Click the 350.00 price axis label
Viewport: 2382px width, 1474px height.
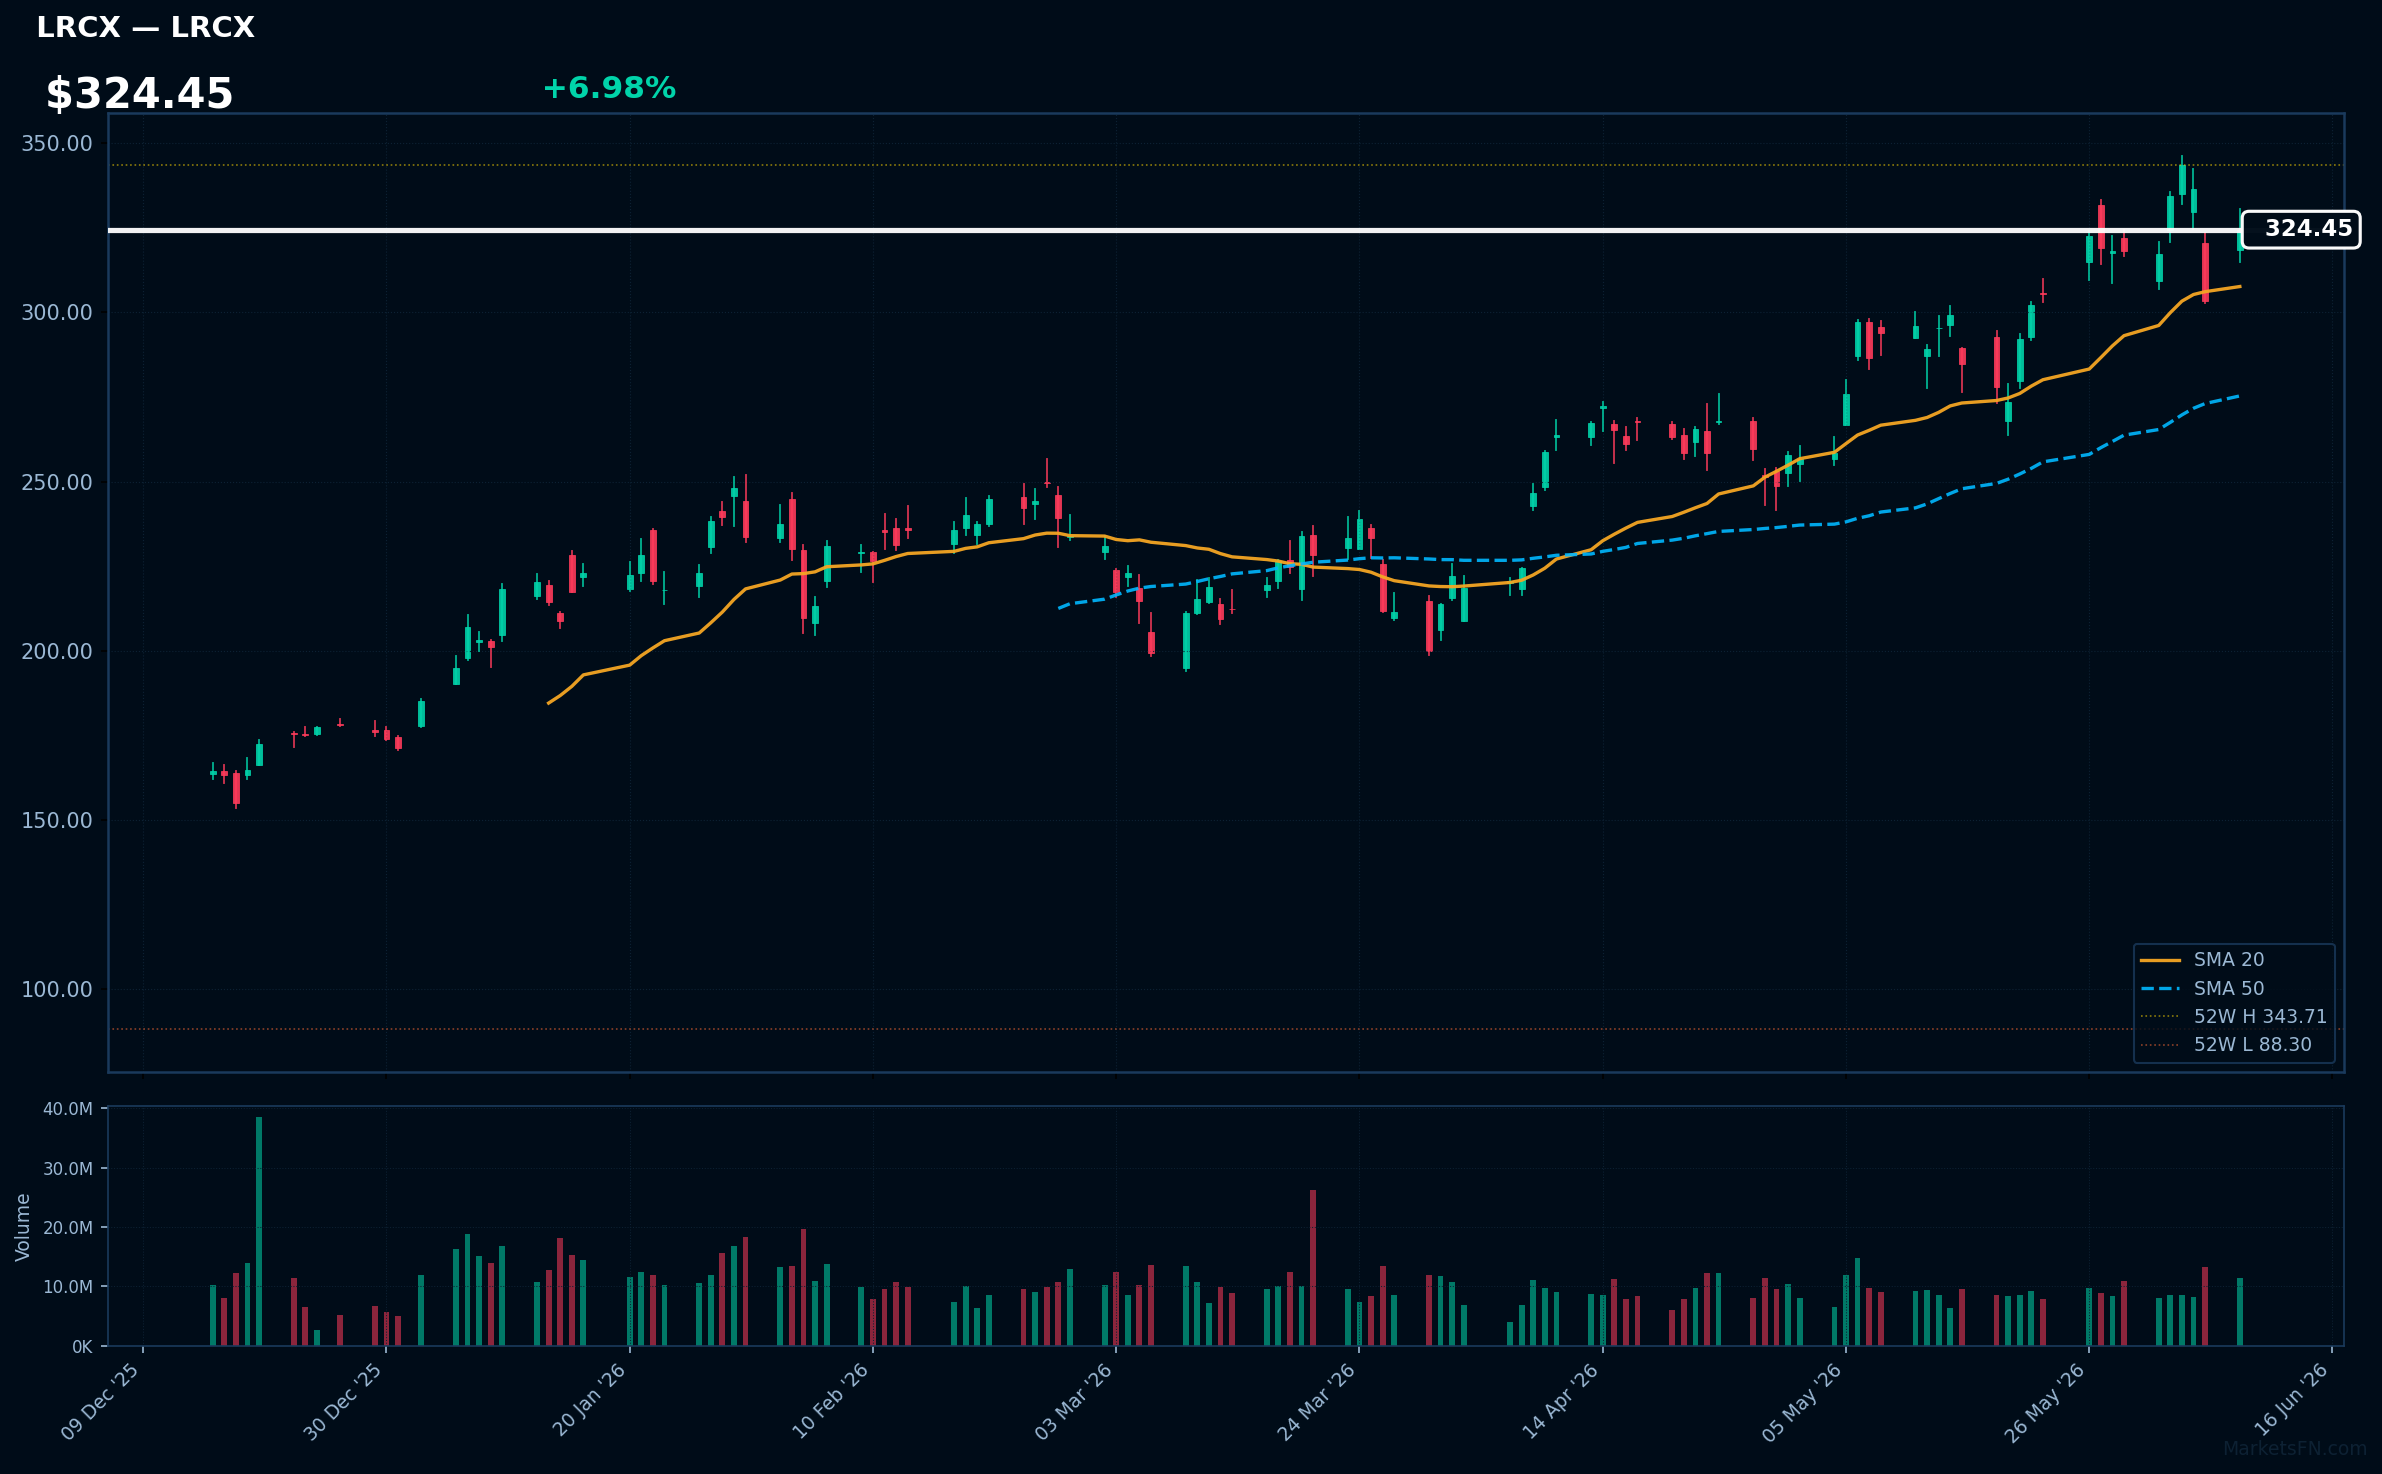tap(57, 144)
